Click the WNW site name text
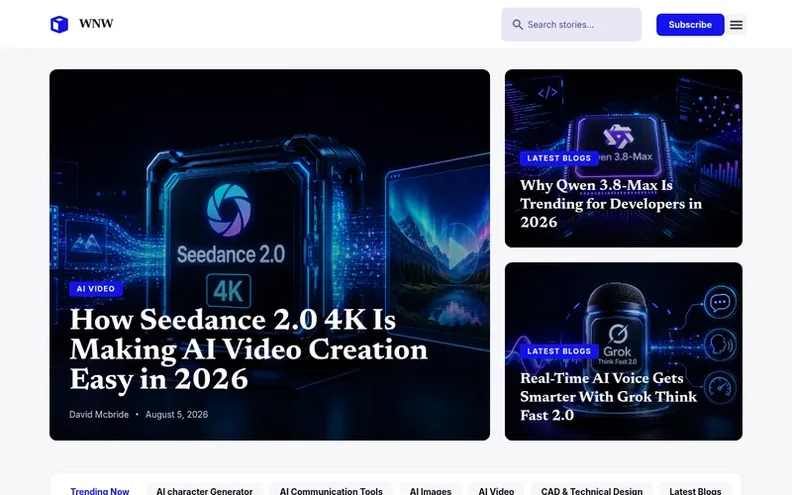Viewport: 792px width, 495px height. point(96,24)
